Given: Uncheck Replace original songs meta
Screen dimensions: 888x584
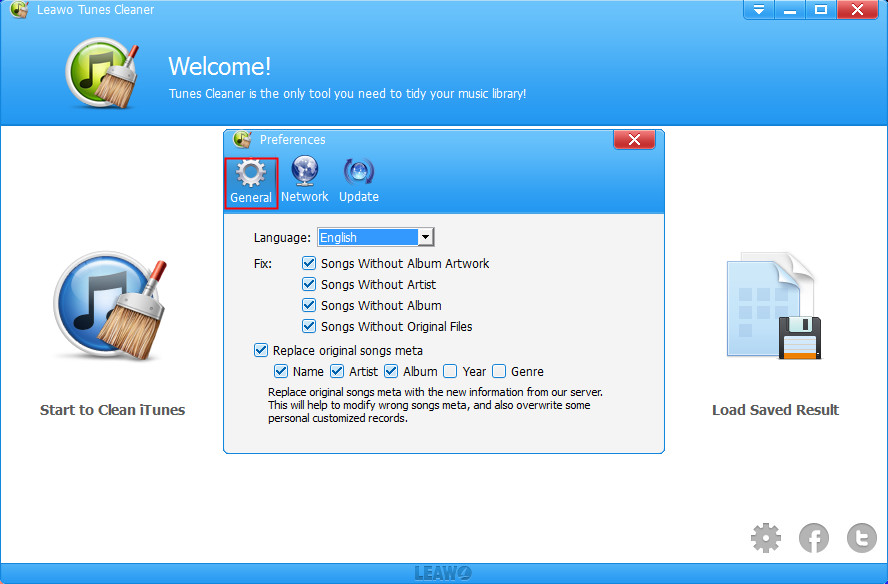Looking at the screenshot, I should 261,350.
